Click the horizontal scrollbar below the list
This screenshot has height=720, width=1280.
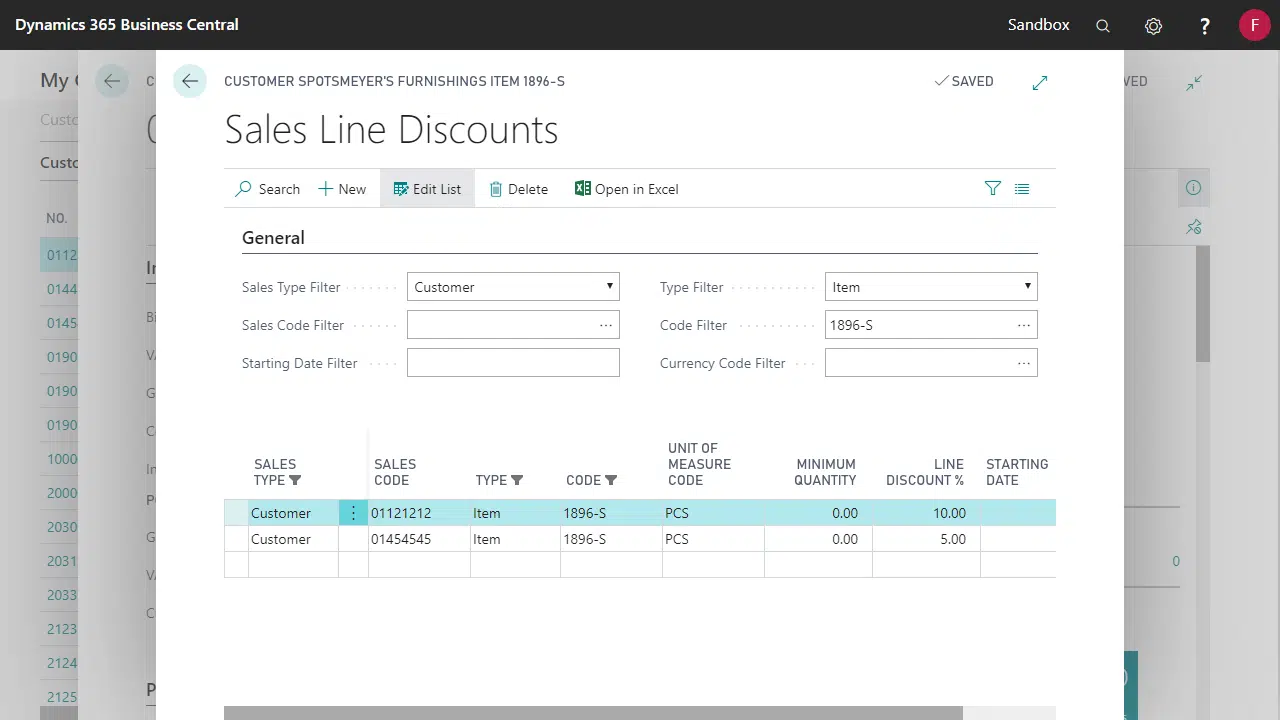click(x=592, y=712)
